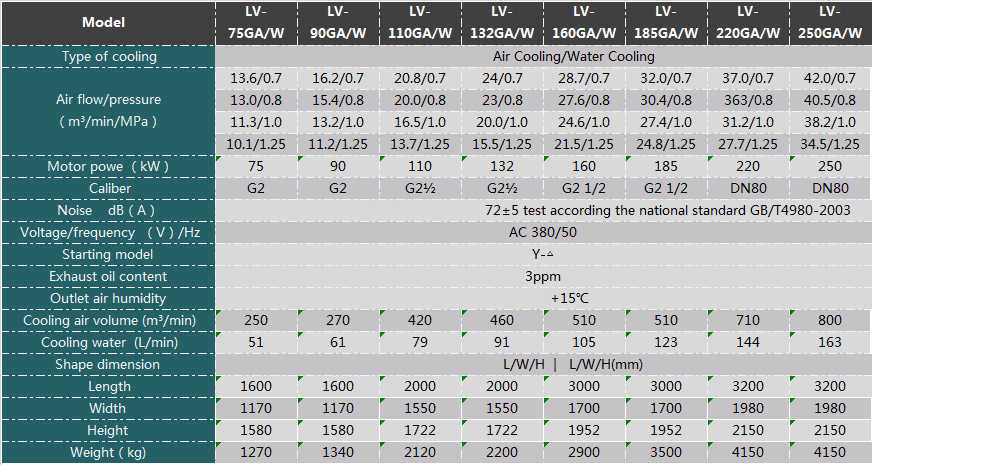Click the 11.3/1.0 air flow value
This screenshot has height=465, width=1000.
pos(256,122)
